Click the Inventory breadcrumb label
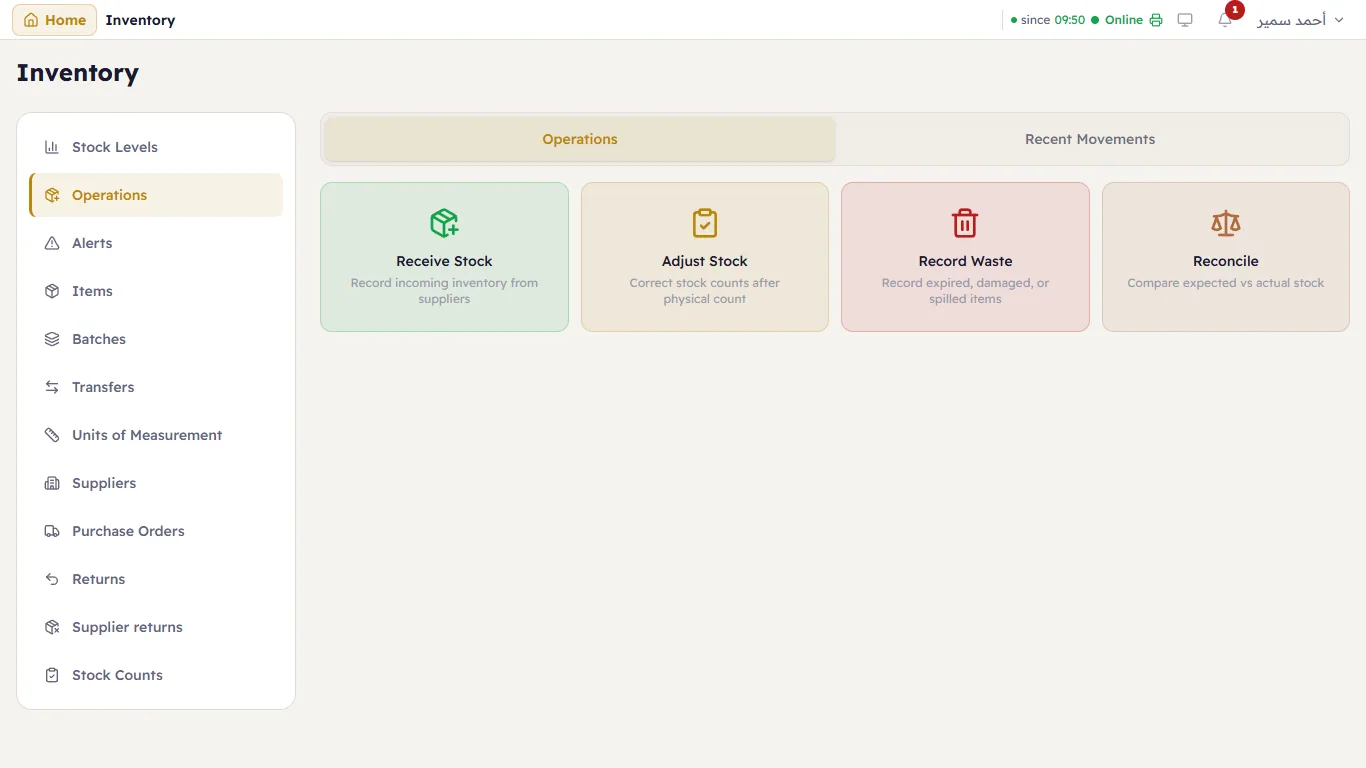 point(140,20)
